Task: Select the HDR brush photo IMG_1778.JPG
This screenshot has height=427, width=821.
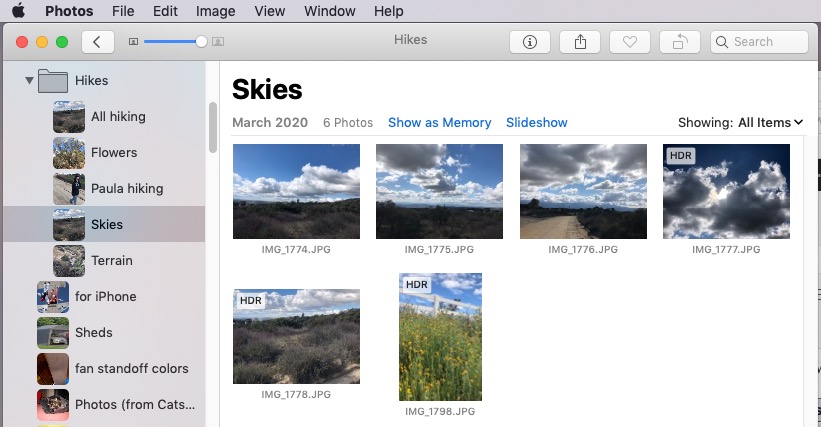Action: point(296,336)
